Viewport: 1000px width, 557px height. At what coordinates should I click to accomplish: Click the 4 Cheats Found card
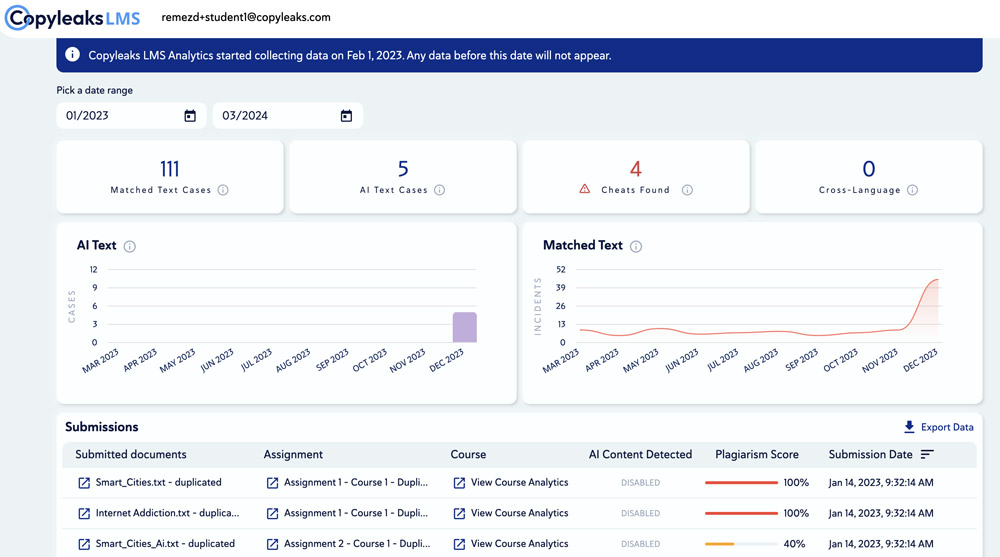click(636, 177)
